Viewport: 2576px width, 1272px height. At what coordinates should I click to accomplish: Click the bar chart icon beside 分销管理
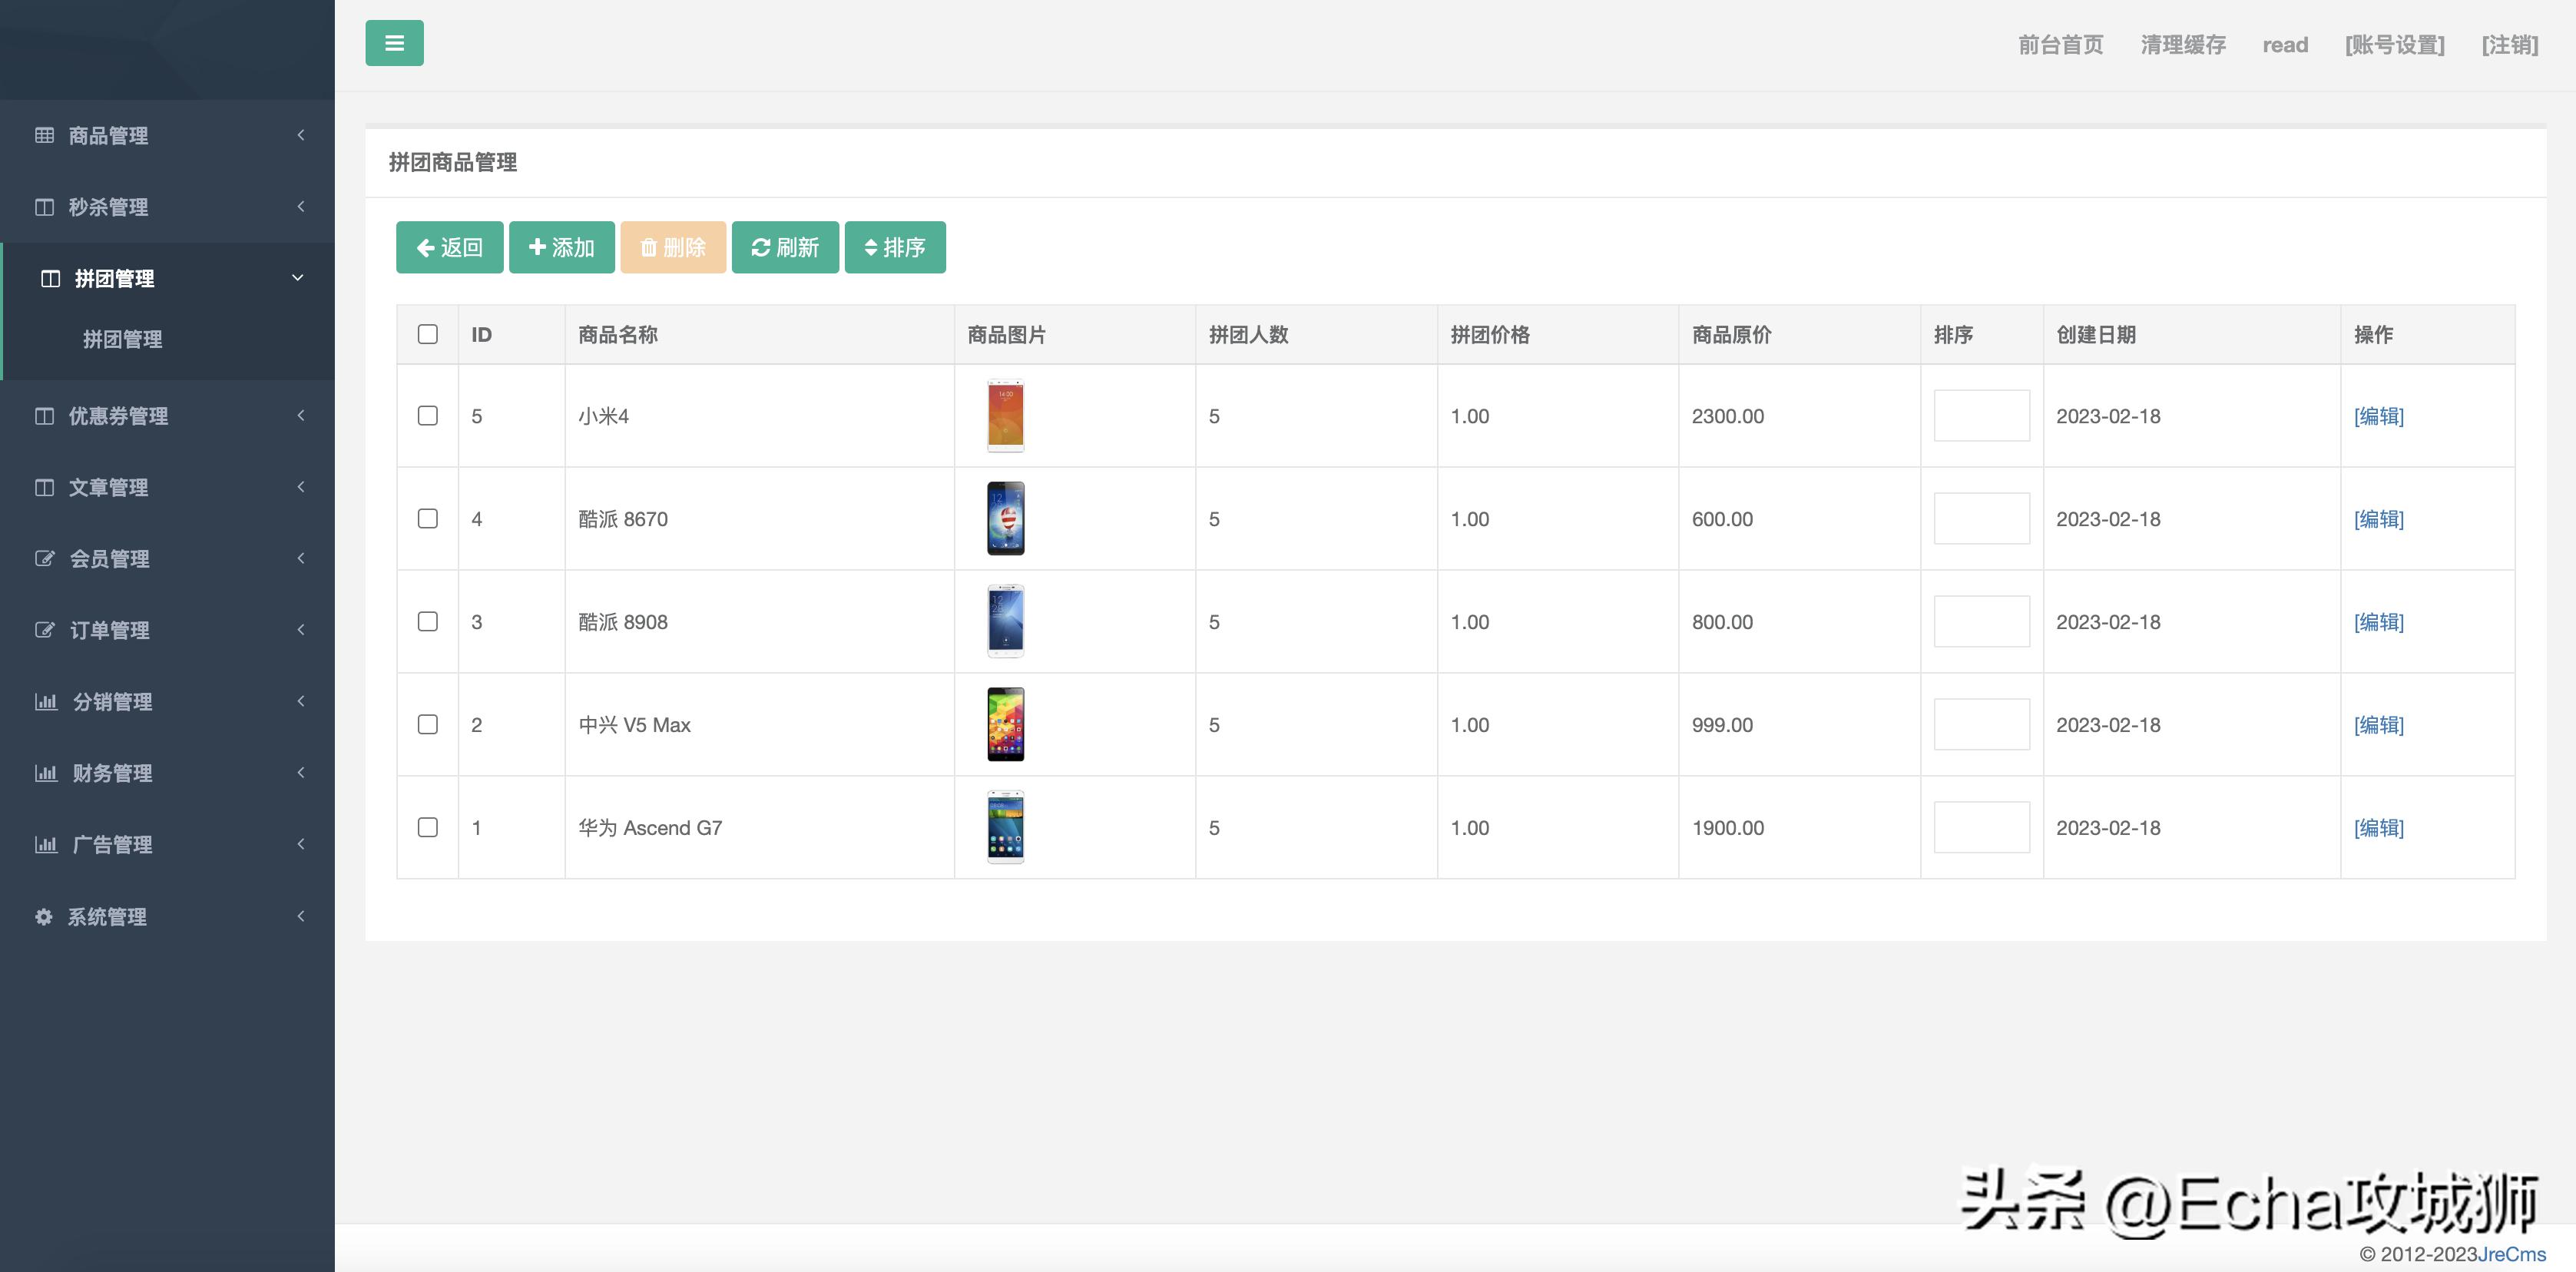[46, 701]
